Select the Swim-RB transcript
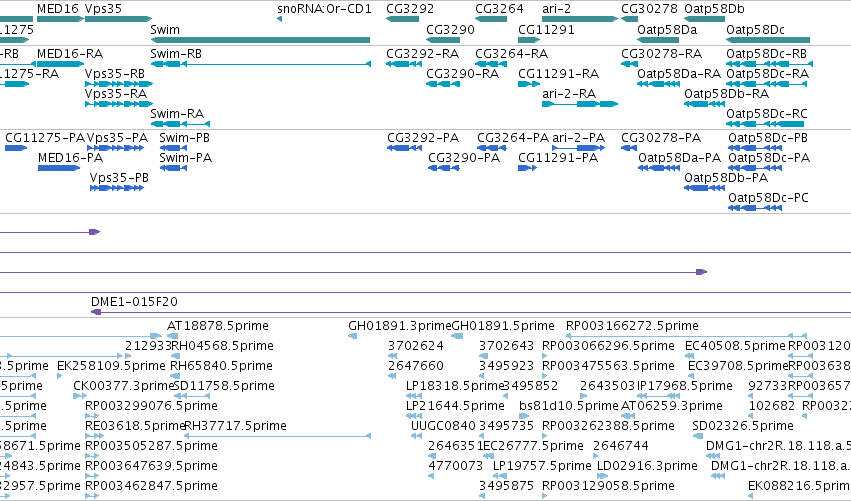The height and width of the screenshot is (501, 851). pyautogui.click(x=261, y=64)
